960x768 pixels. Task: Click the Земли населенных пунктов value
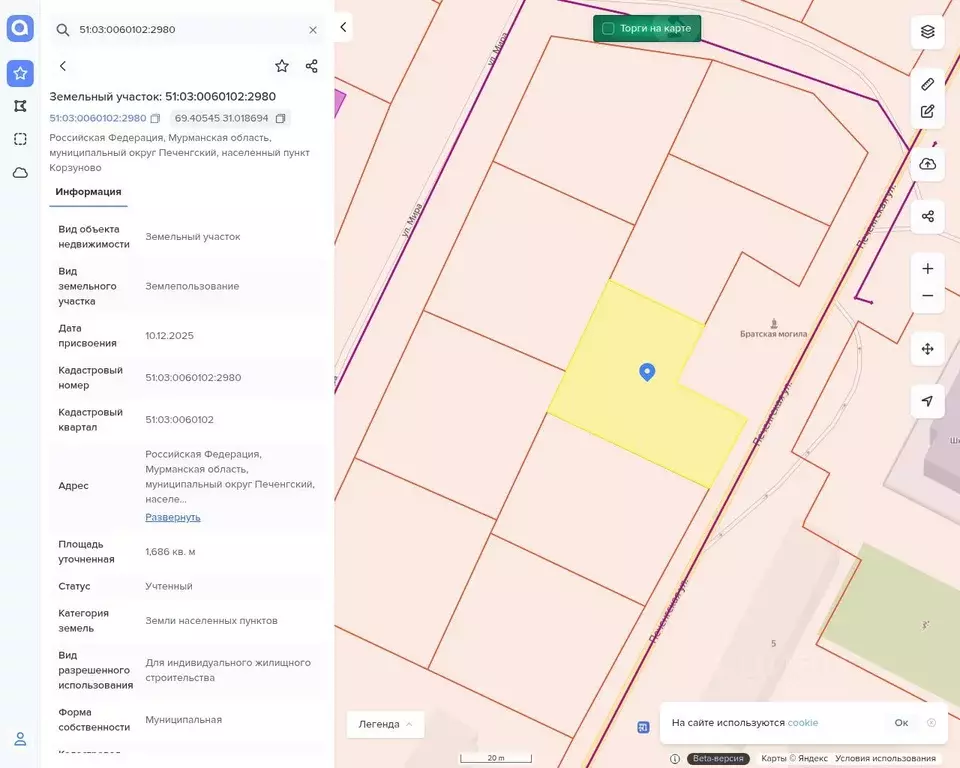(211, 620)
